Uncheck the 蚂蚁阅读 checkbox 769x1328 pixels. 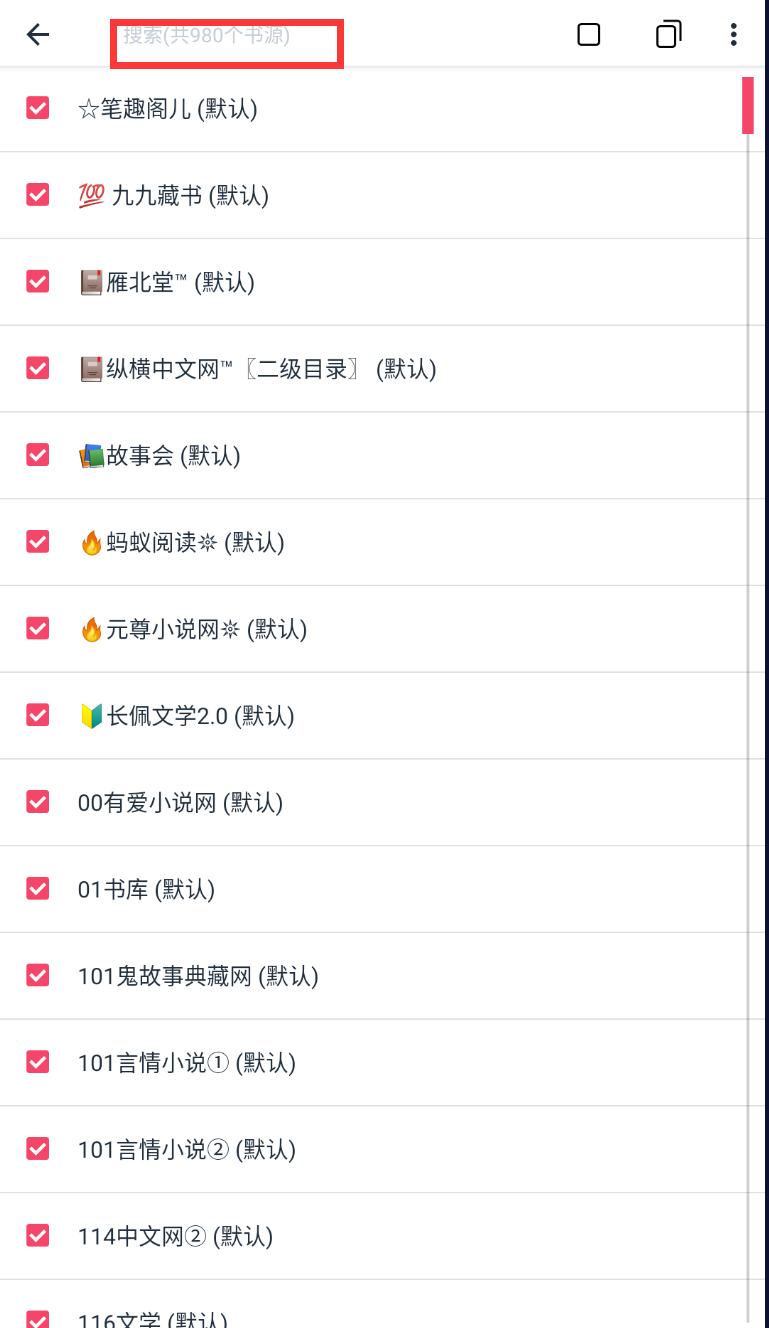[38, 542]
